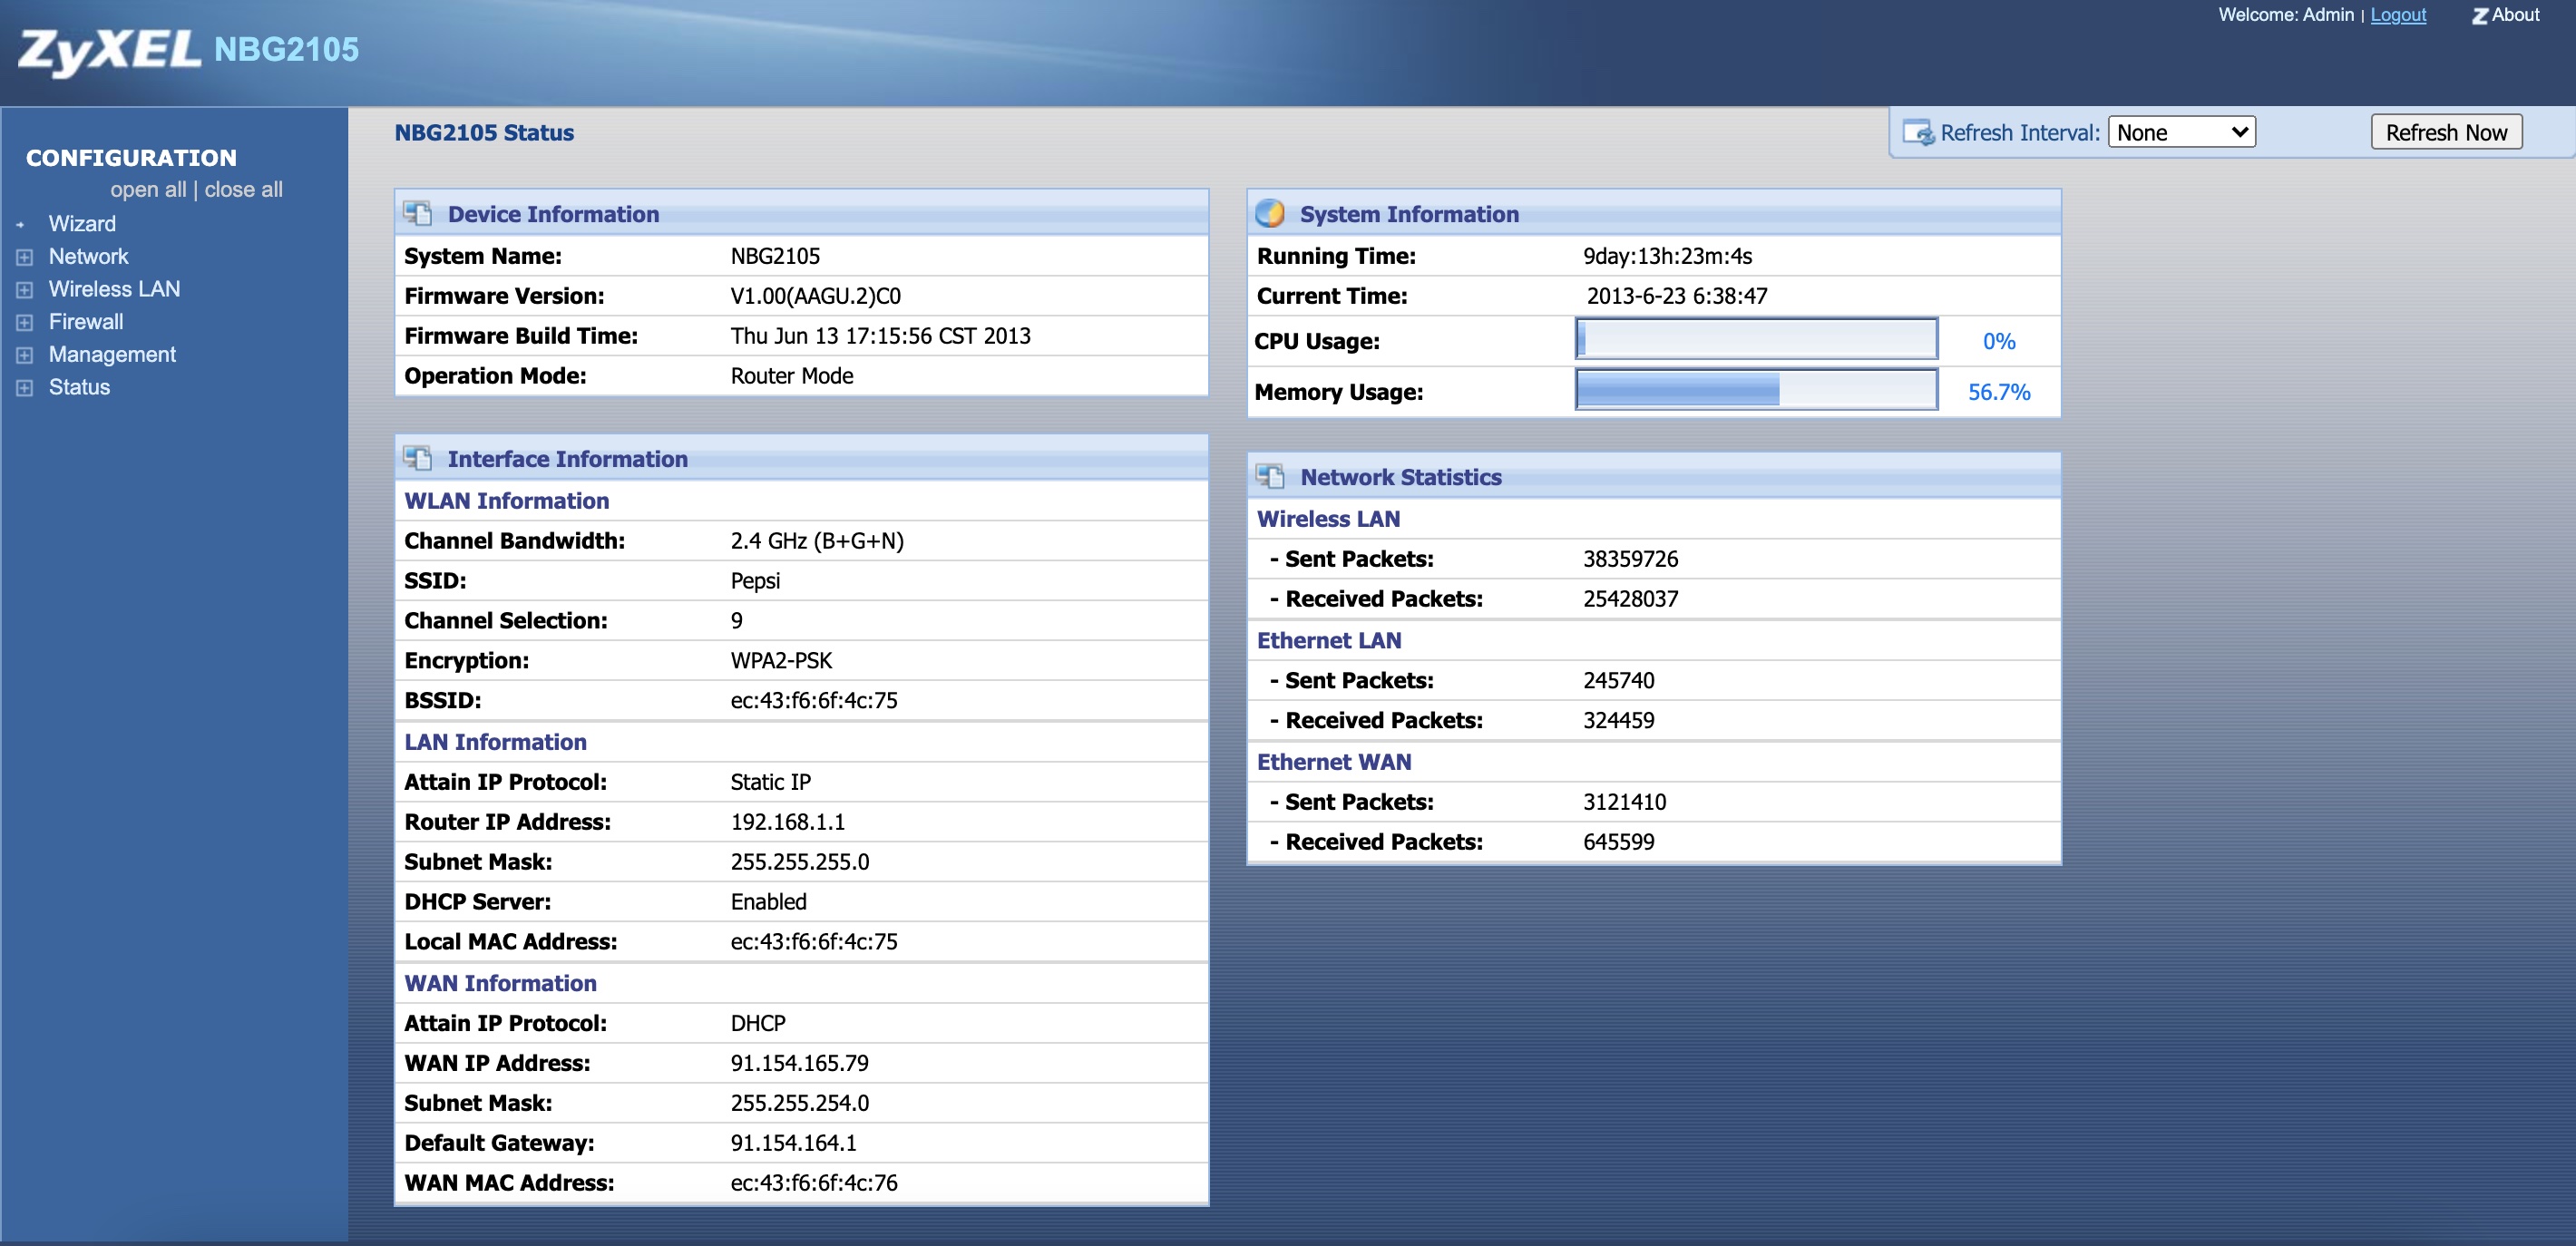Click the Z icon beside About
Screen dimensions: 2576x1246
[x=2479, y=16]
